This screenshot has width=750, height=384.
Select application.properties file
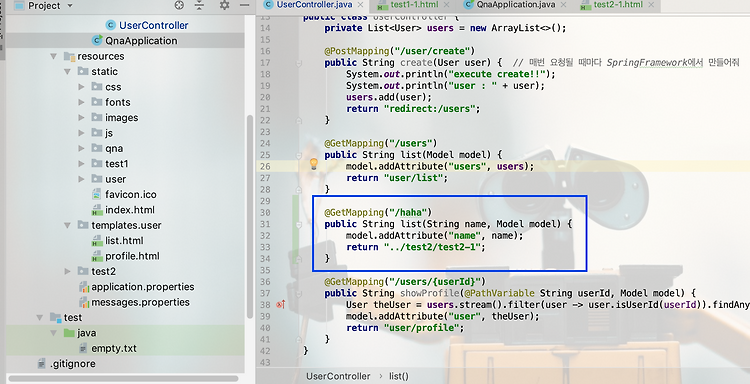(143, 287)
